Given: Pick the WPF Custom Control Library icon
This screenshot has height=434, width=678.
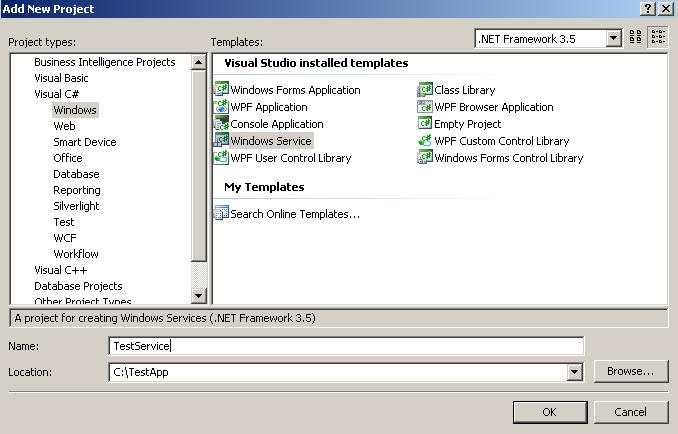Looking at the screenshot, I should [425, 140].
